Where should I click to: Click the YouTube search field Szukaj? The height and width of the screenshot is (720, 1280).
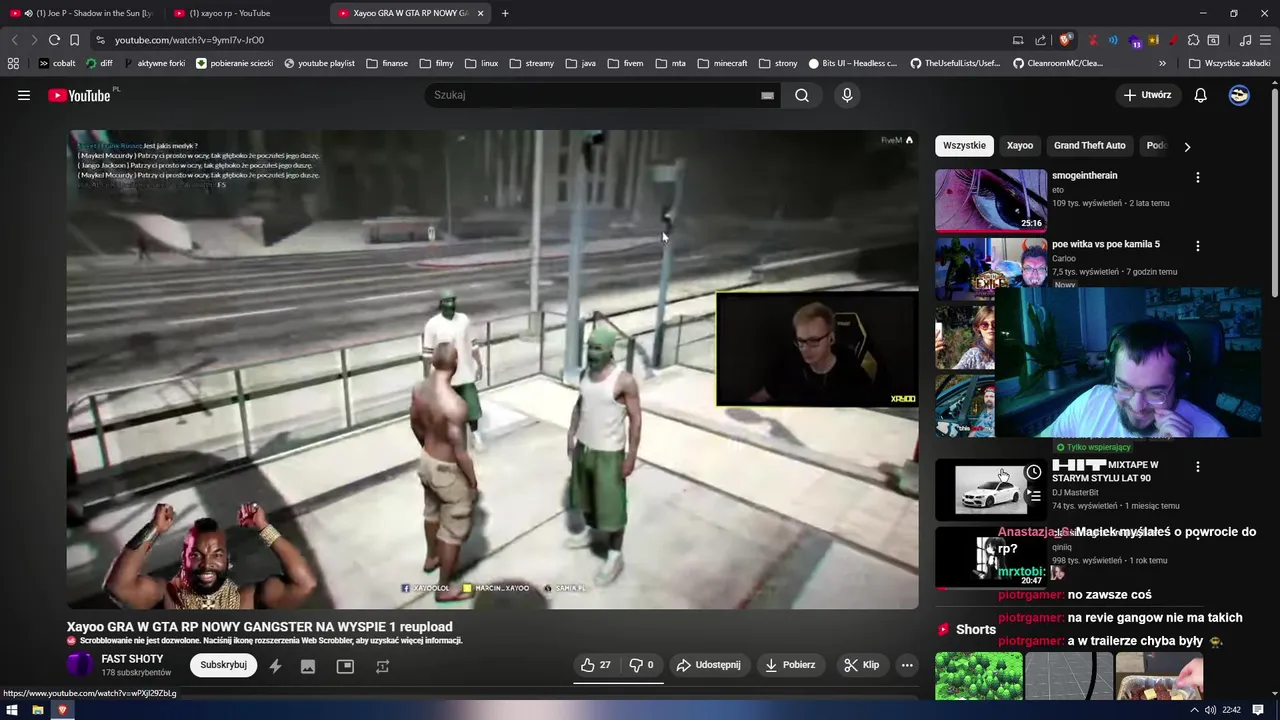pos(595,95)
